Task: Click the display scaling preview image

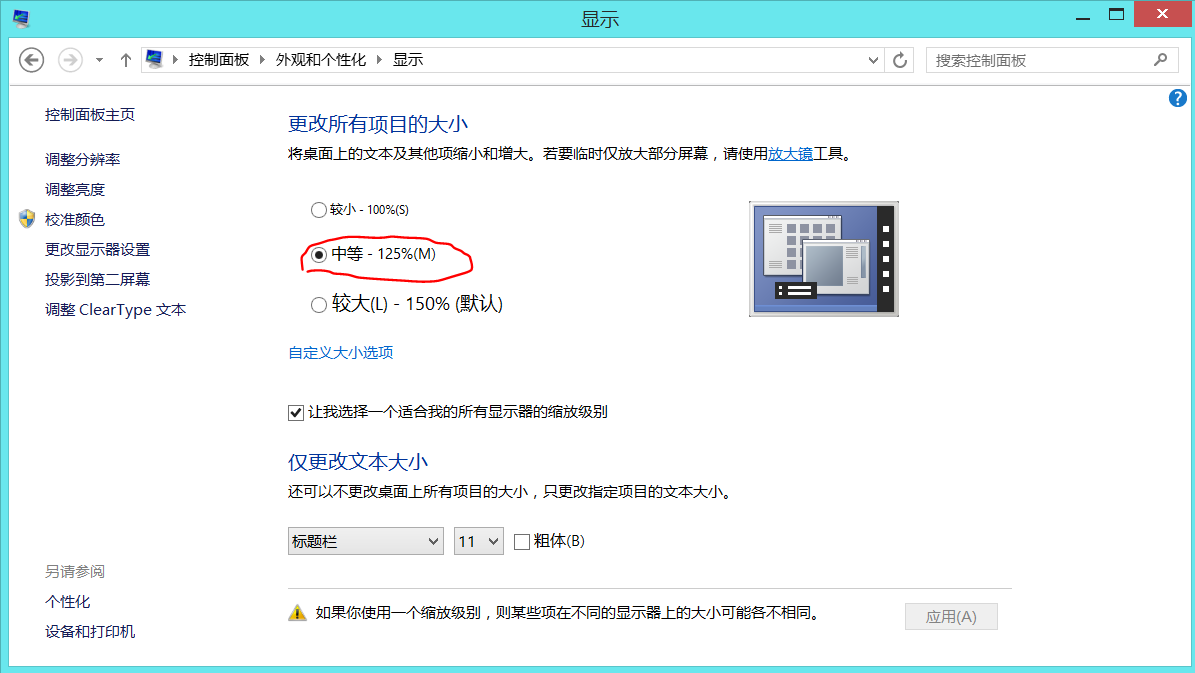Action: (x=824, y=258)
